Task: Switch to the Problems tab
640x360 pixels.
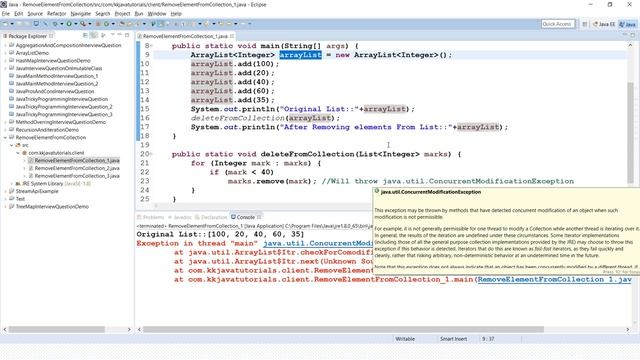Action: click(151, 217)
